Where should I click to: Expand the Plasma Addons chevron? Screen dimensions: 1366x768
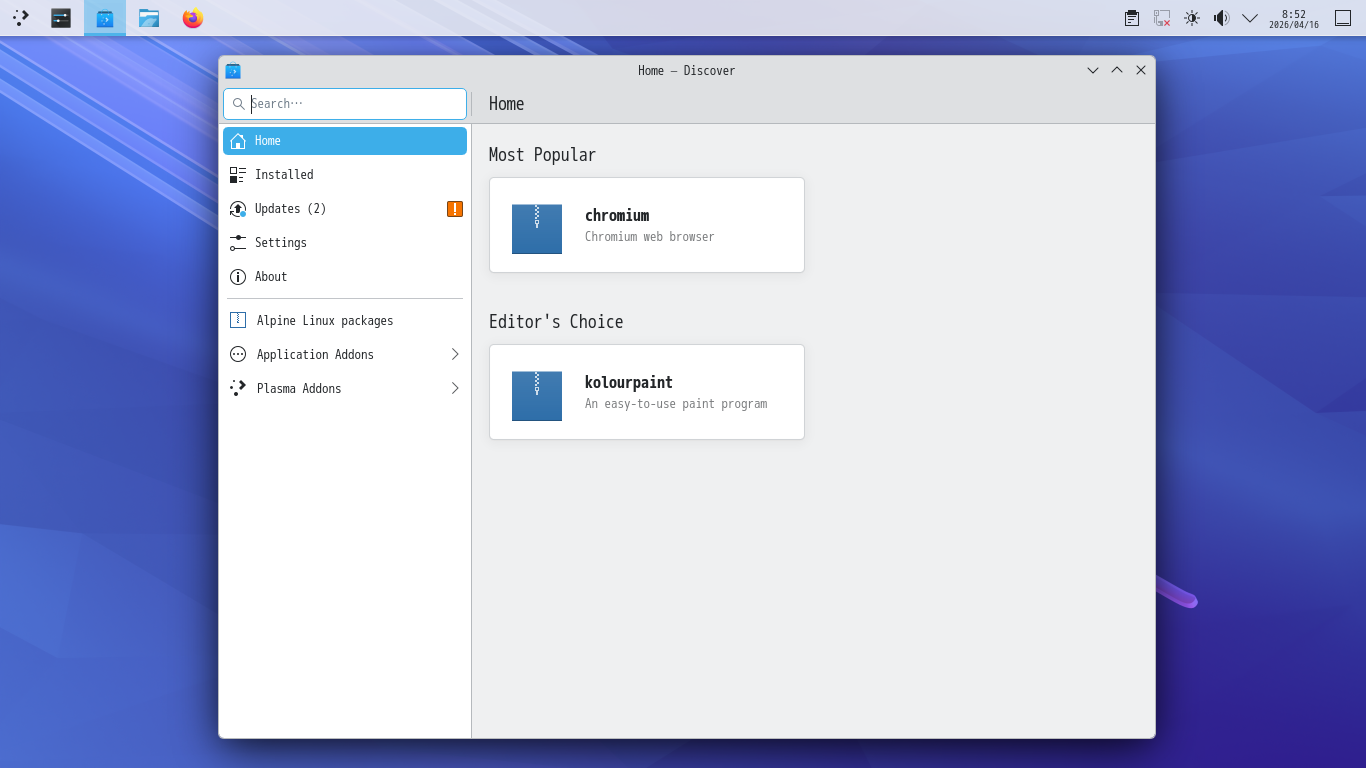455,389
